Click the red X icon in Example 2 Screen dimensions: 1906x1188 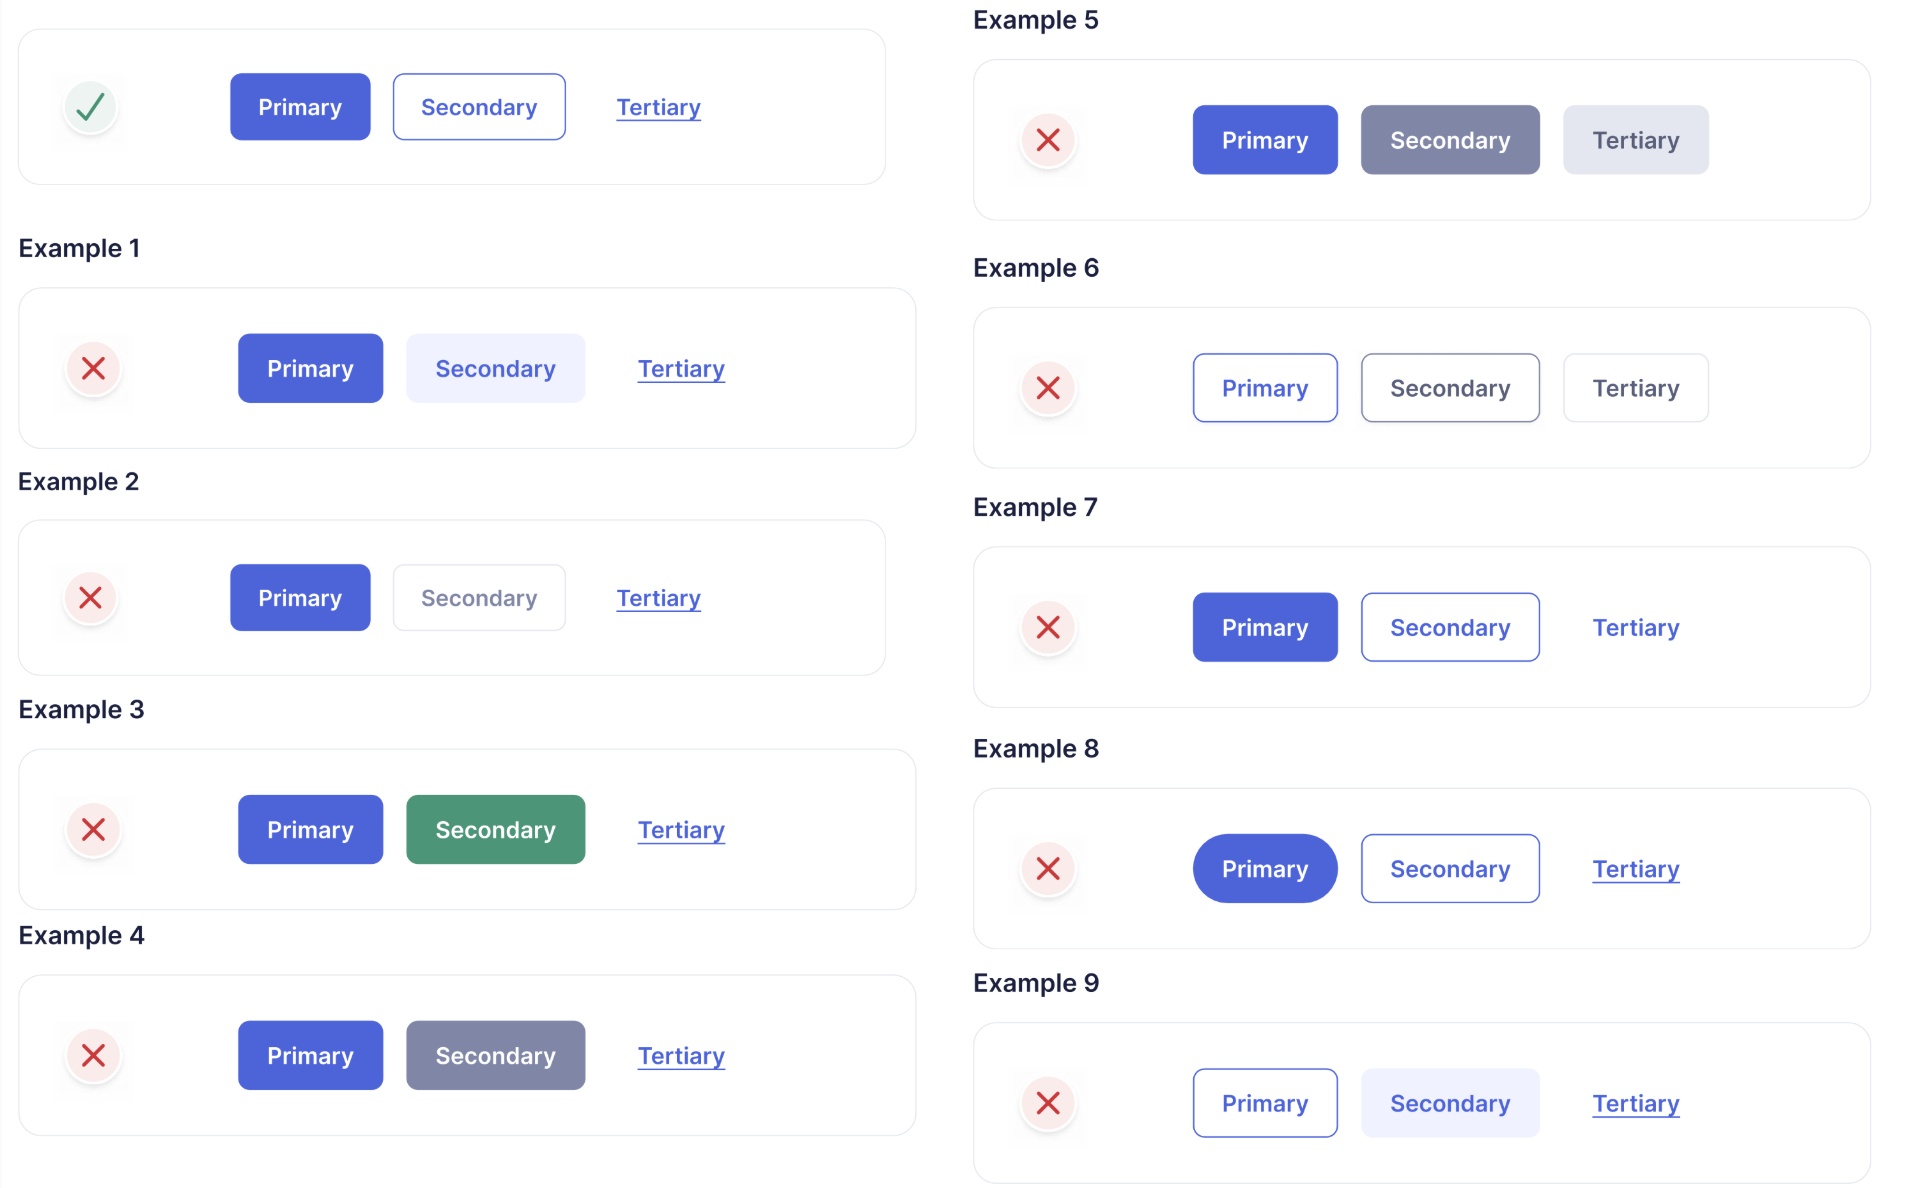[x=91, y=598]
